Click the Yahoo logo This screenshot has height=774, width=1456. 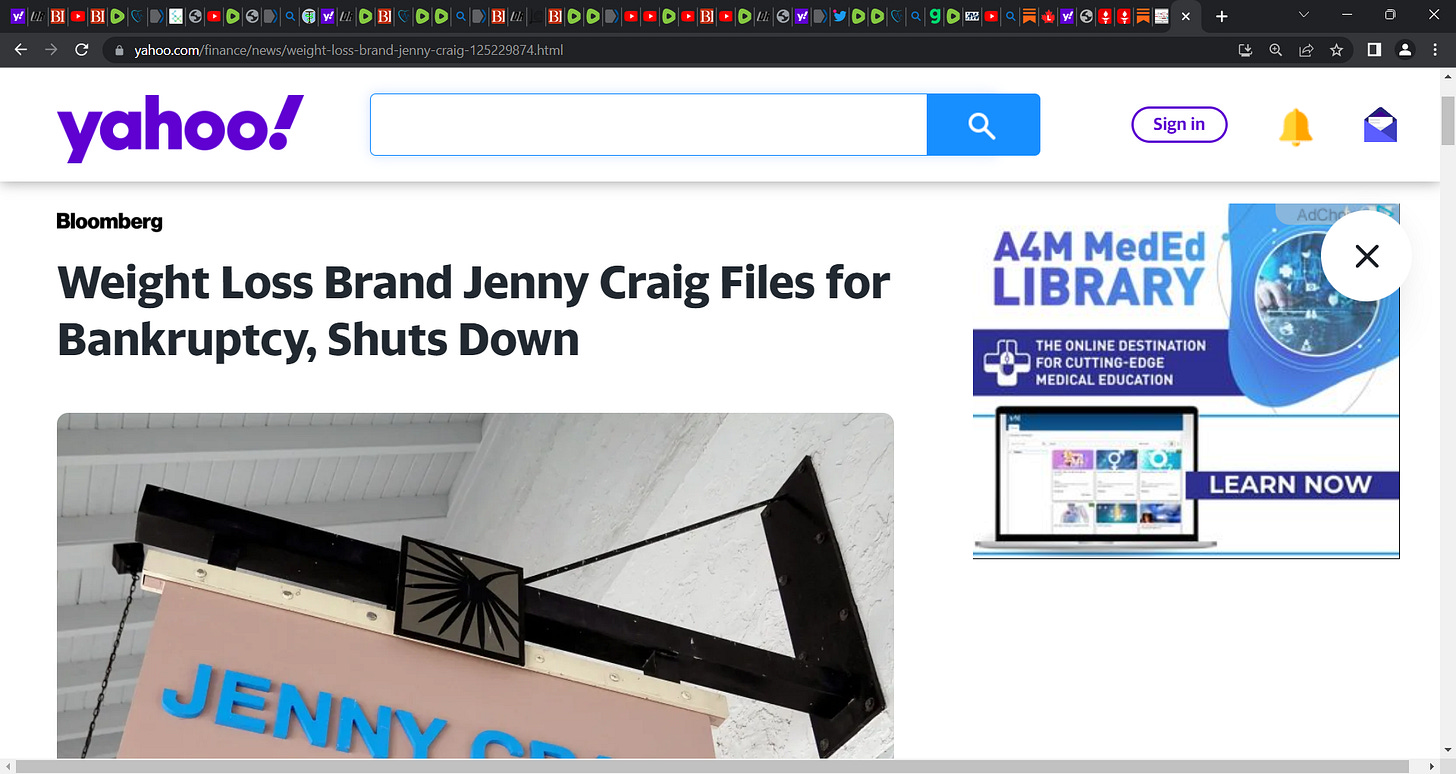[x=180, y=128]
